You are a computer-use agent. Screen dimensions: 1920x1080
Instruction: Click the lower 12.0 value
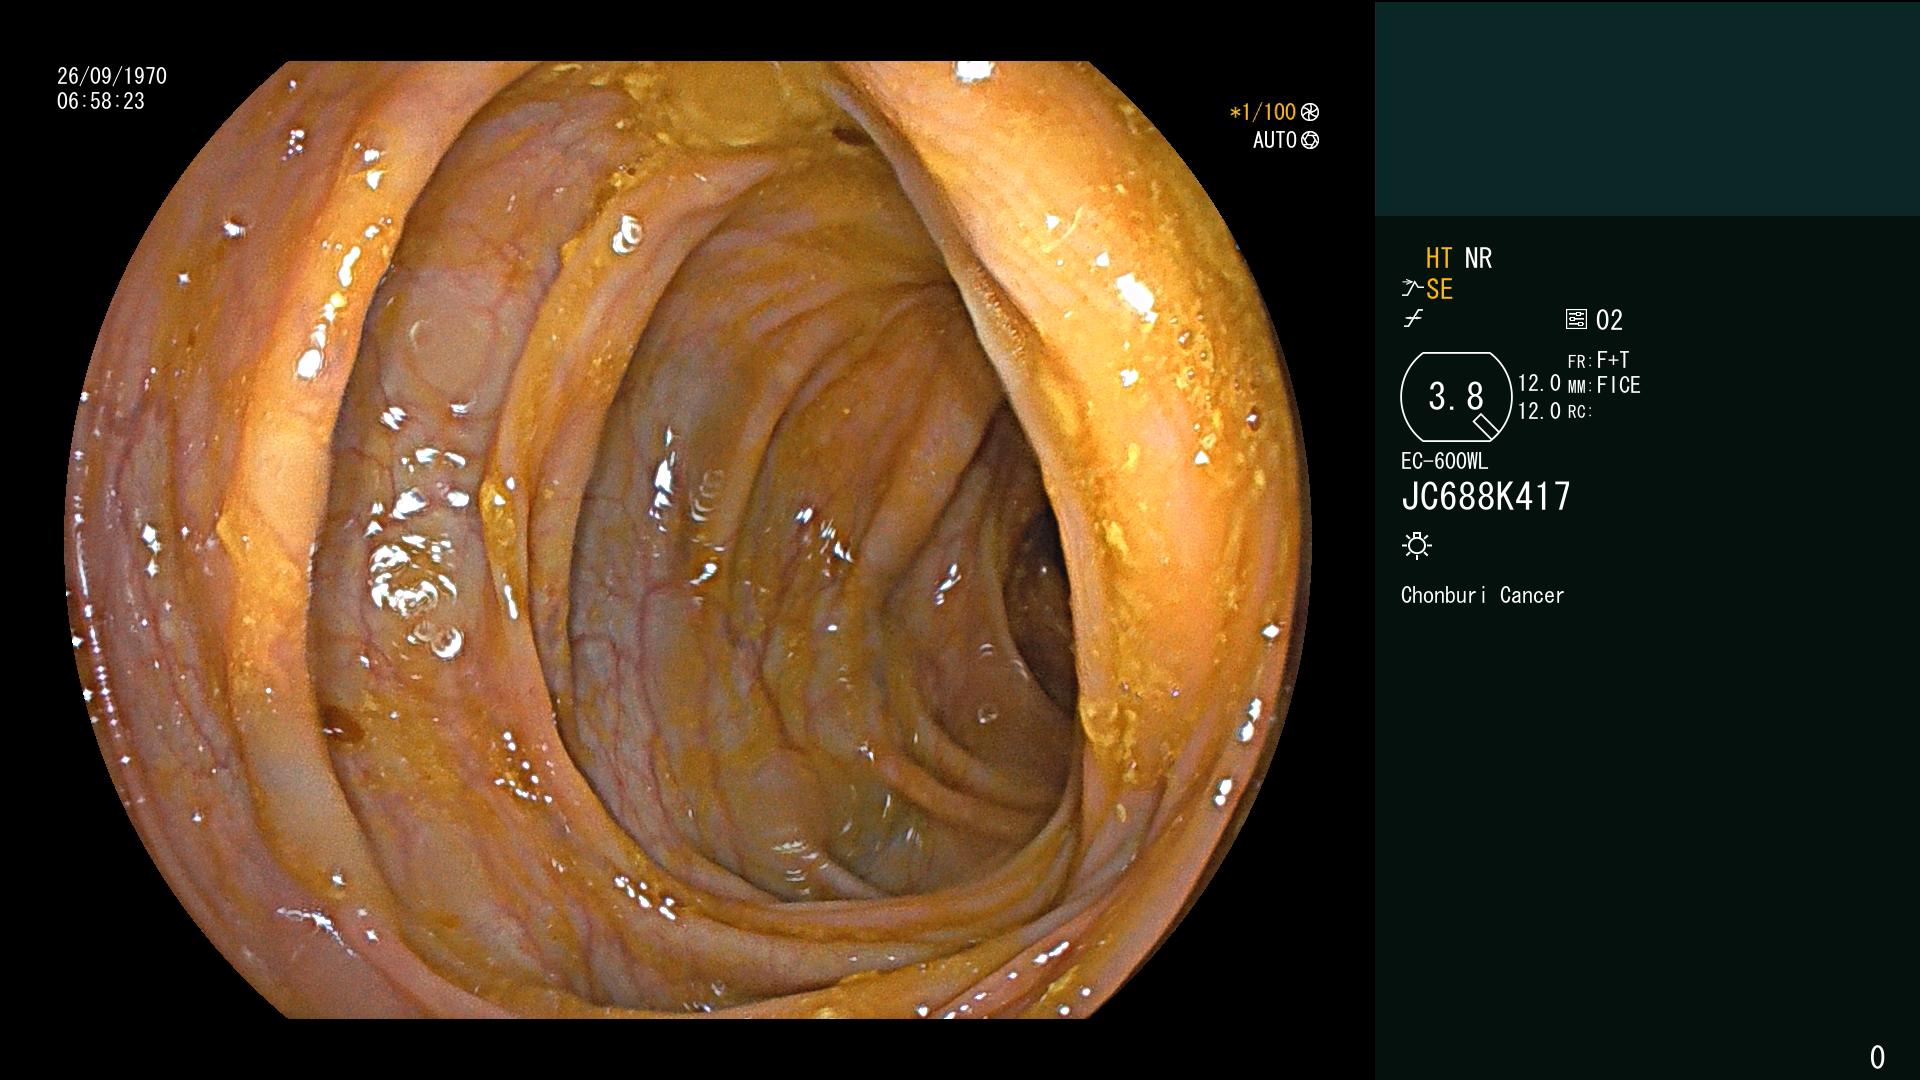tap(1539, 411)
